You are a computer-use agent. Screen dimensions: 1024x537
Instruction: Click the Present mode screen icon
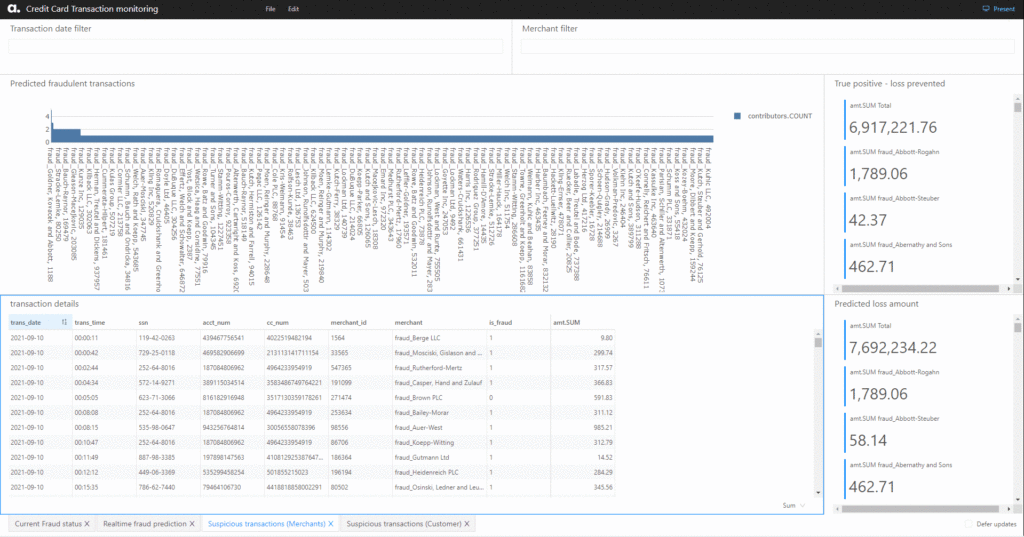click(986, 9)
